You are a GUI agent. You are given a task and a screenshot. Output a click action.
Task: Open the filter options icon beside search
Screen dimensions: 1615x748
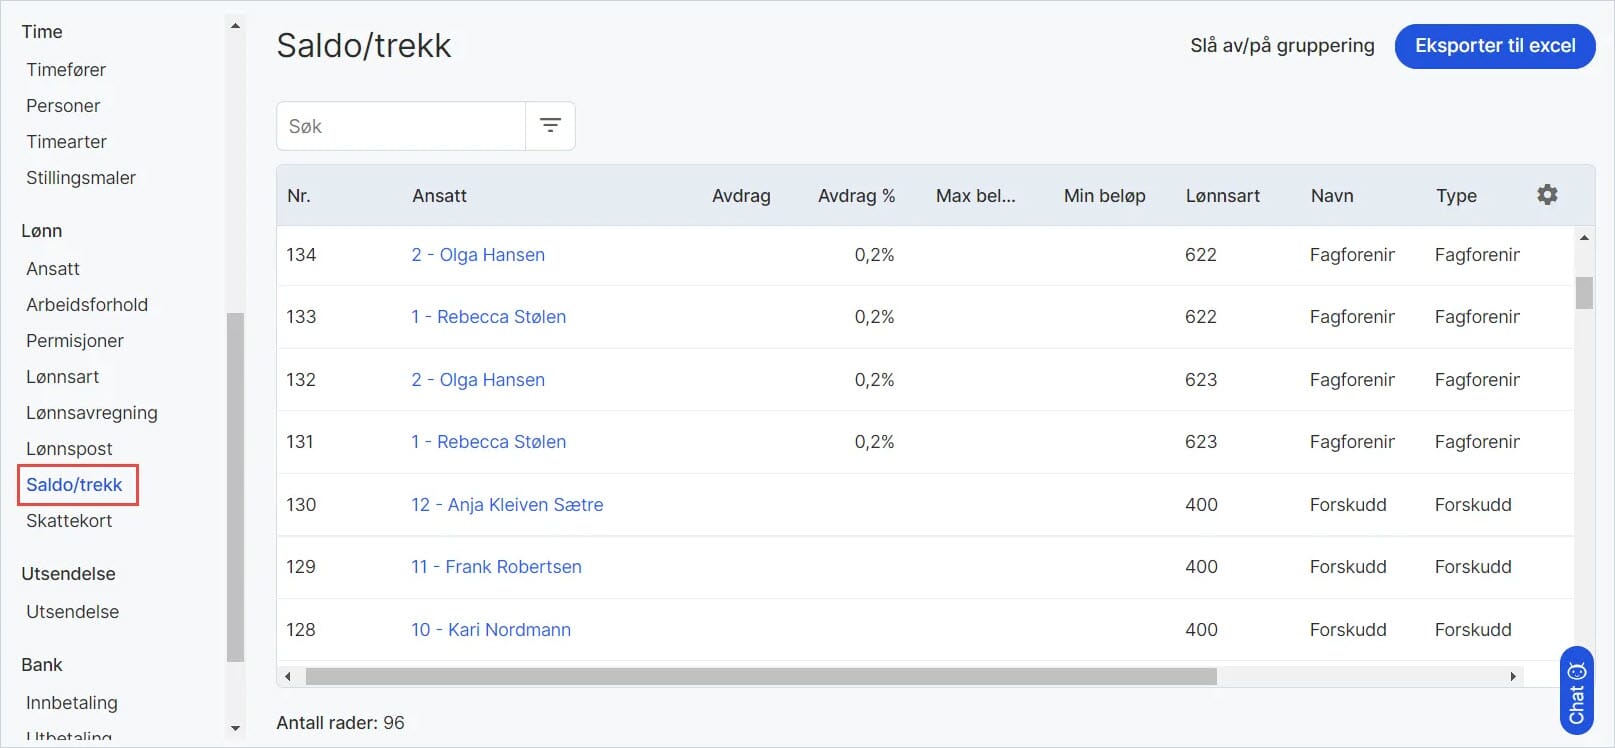pos(550,126)
